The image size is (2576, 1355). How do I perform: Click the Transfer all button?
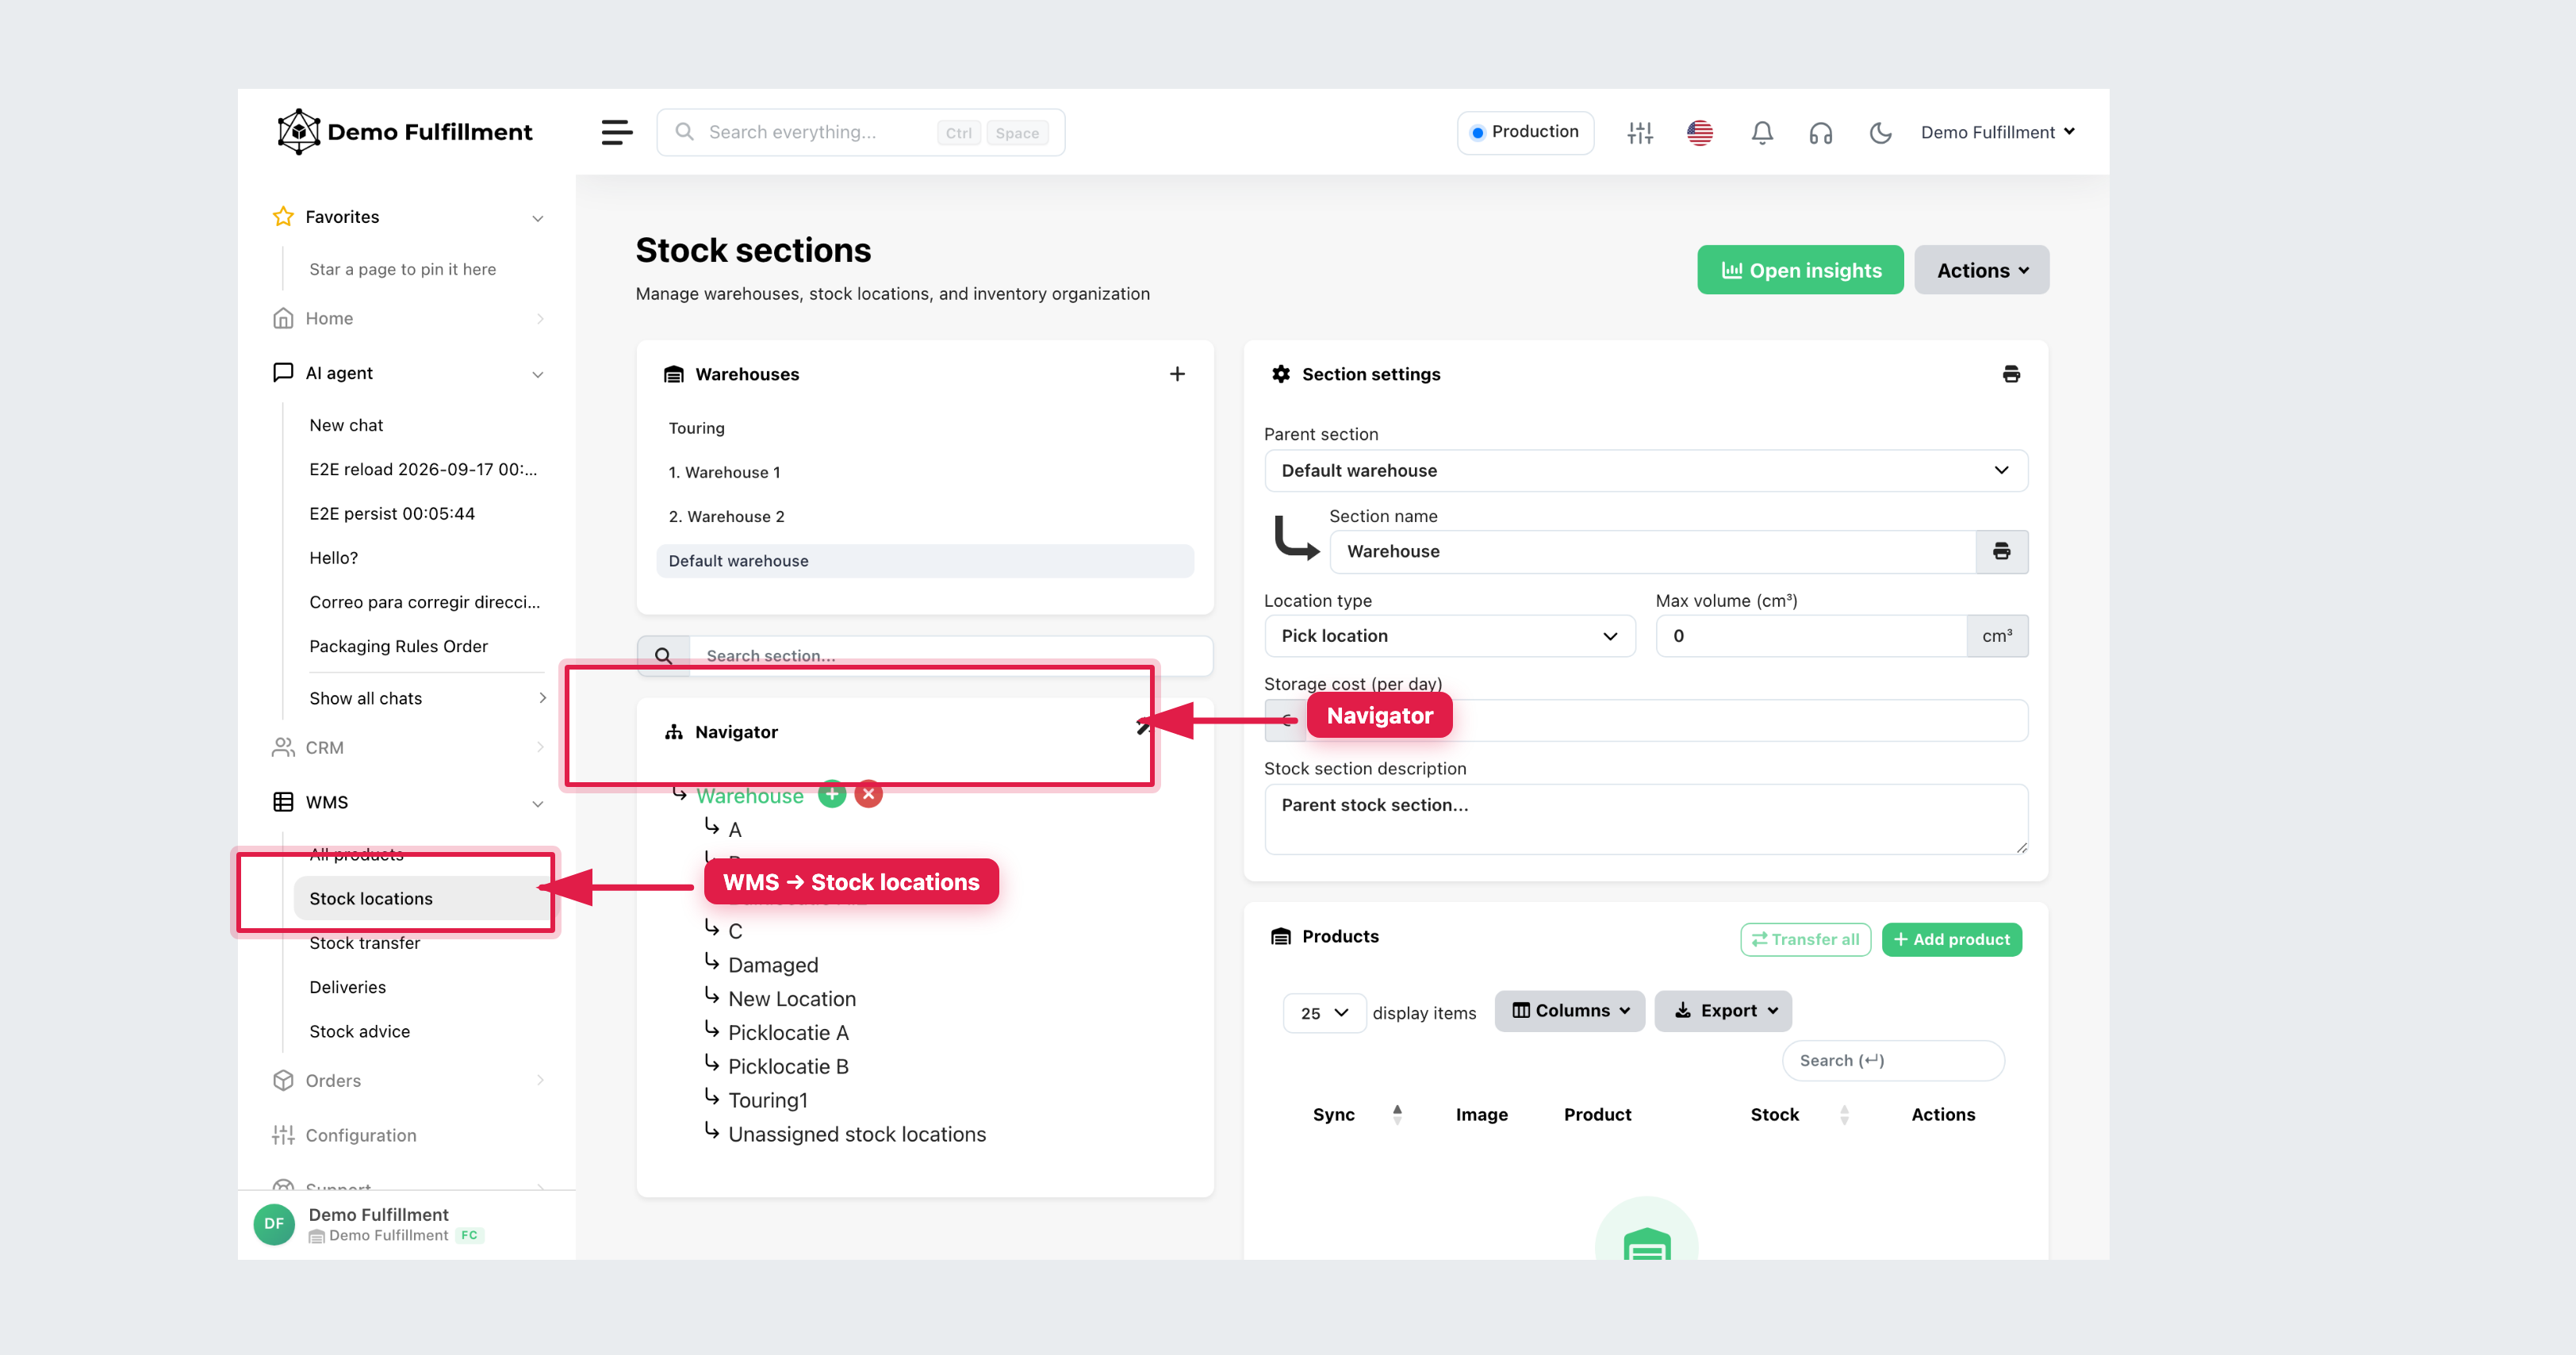coord(1805,939)
